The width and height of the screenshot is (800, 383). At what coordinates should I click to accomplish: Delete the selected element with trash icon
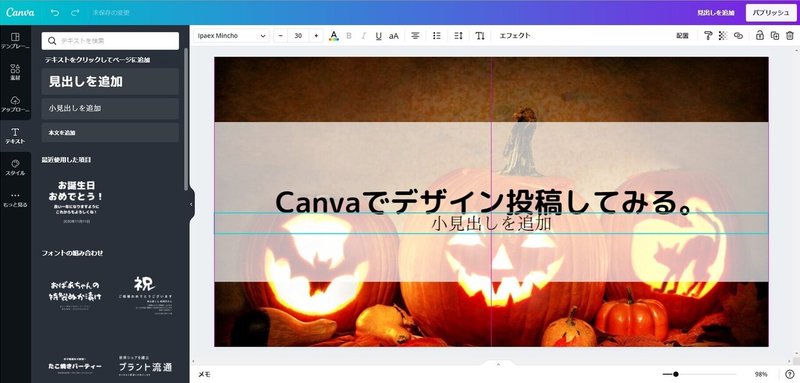click(790, 36)
